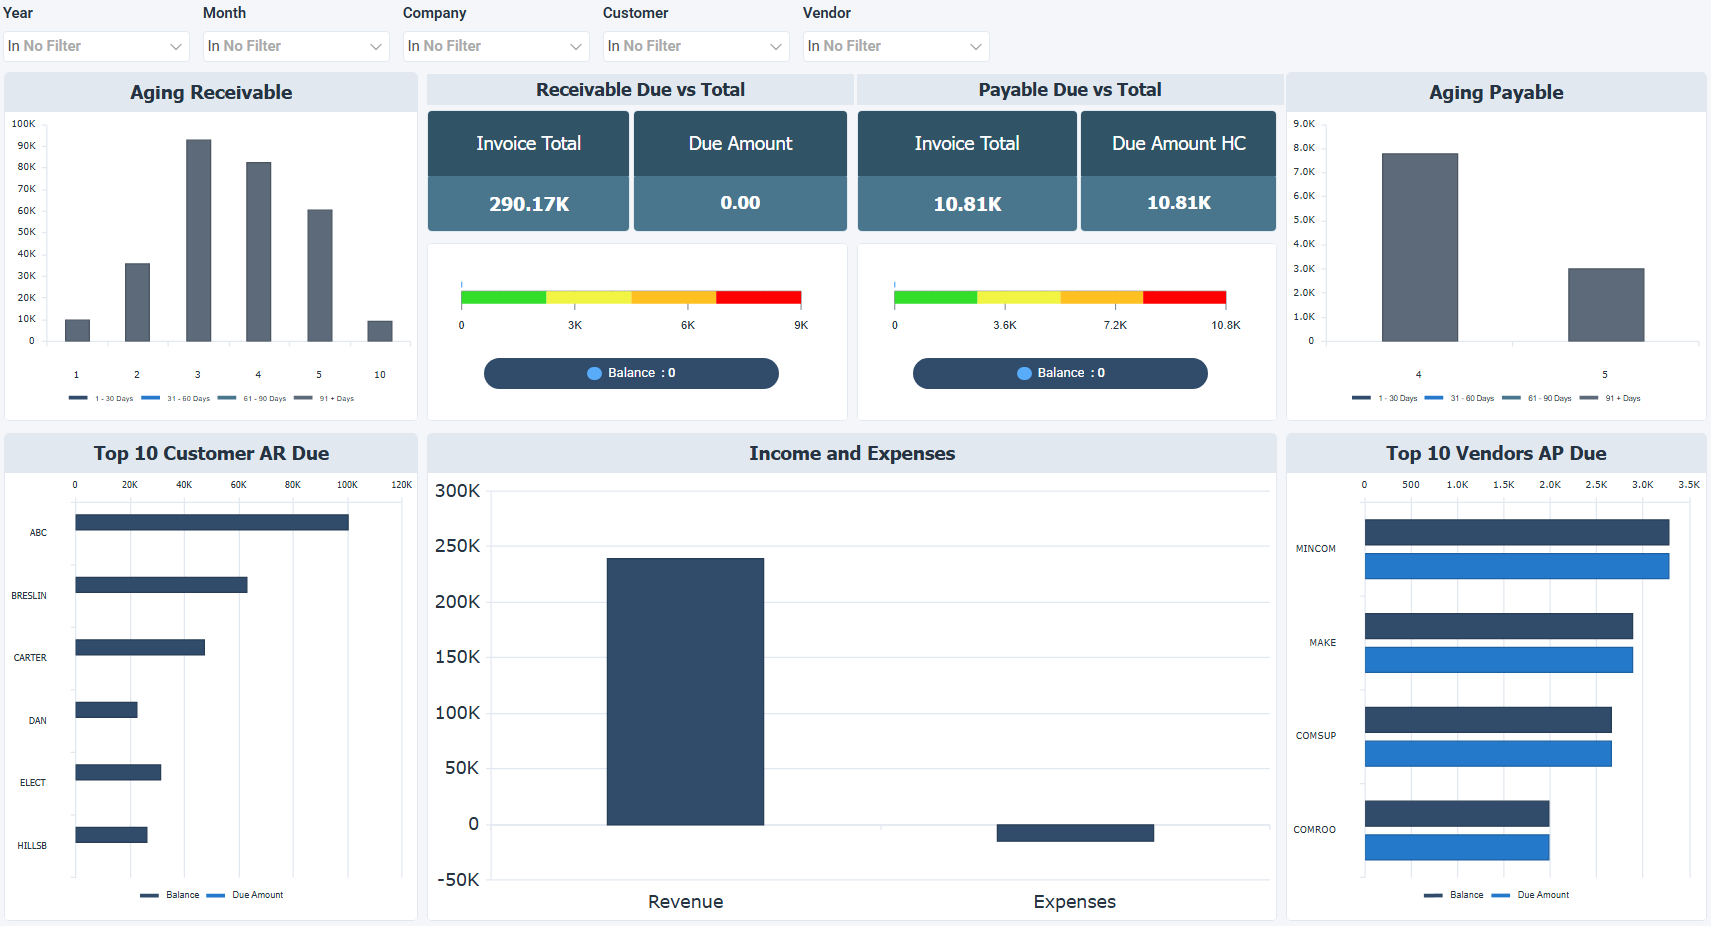Click yellow segment of Payable gauge
Viewport: 1711px width, 926px height.
tap(1019, 297)
